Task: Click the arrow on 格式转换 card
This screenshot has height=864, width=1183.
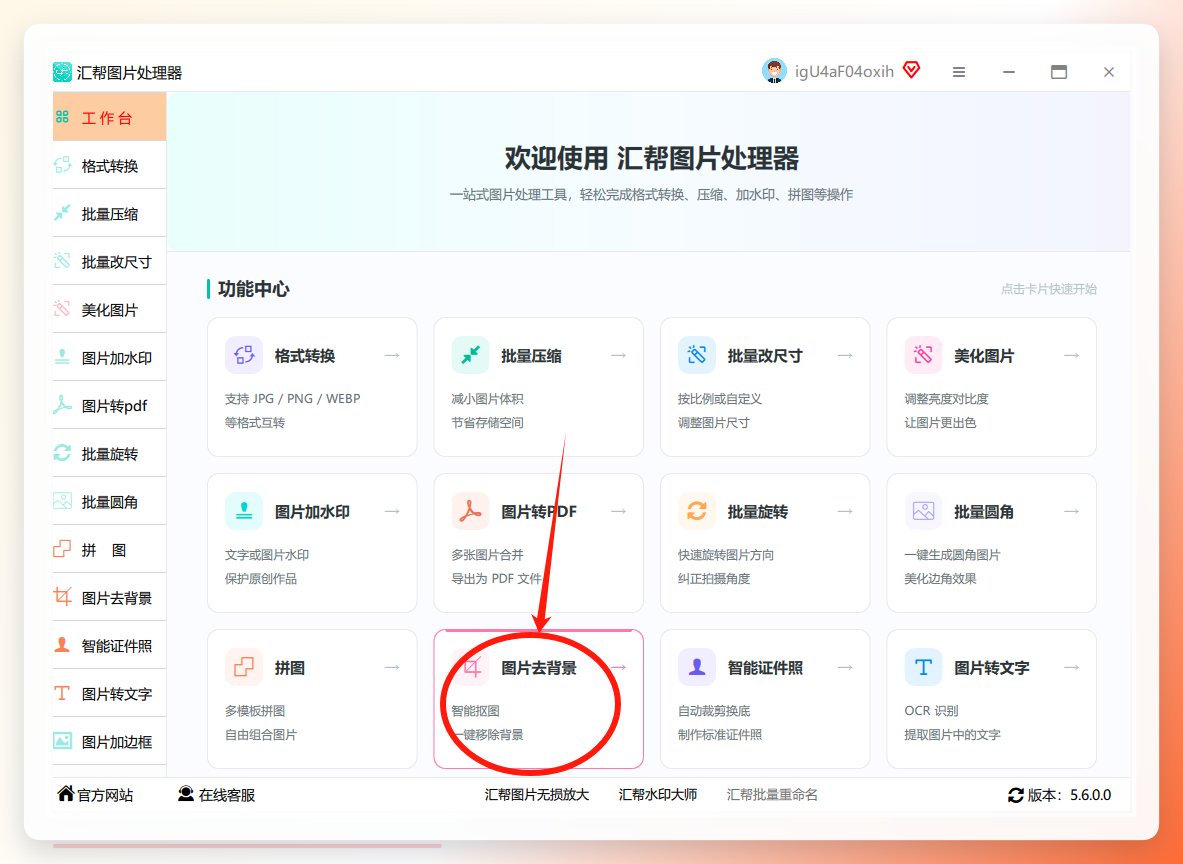Action: click(x=392, y=355)
